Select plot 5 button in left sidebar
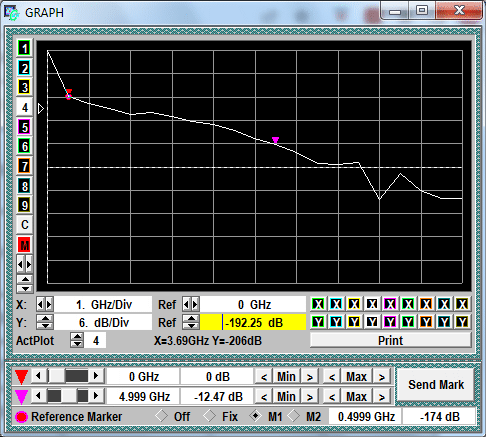The height and width of the screenshot is (437, 486). [x=24, y=127]
